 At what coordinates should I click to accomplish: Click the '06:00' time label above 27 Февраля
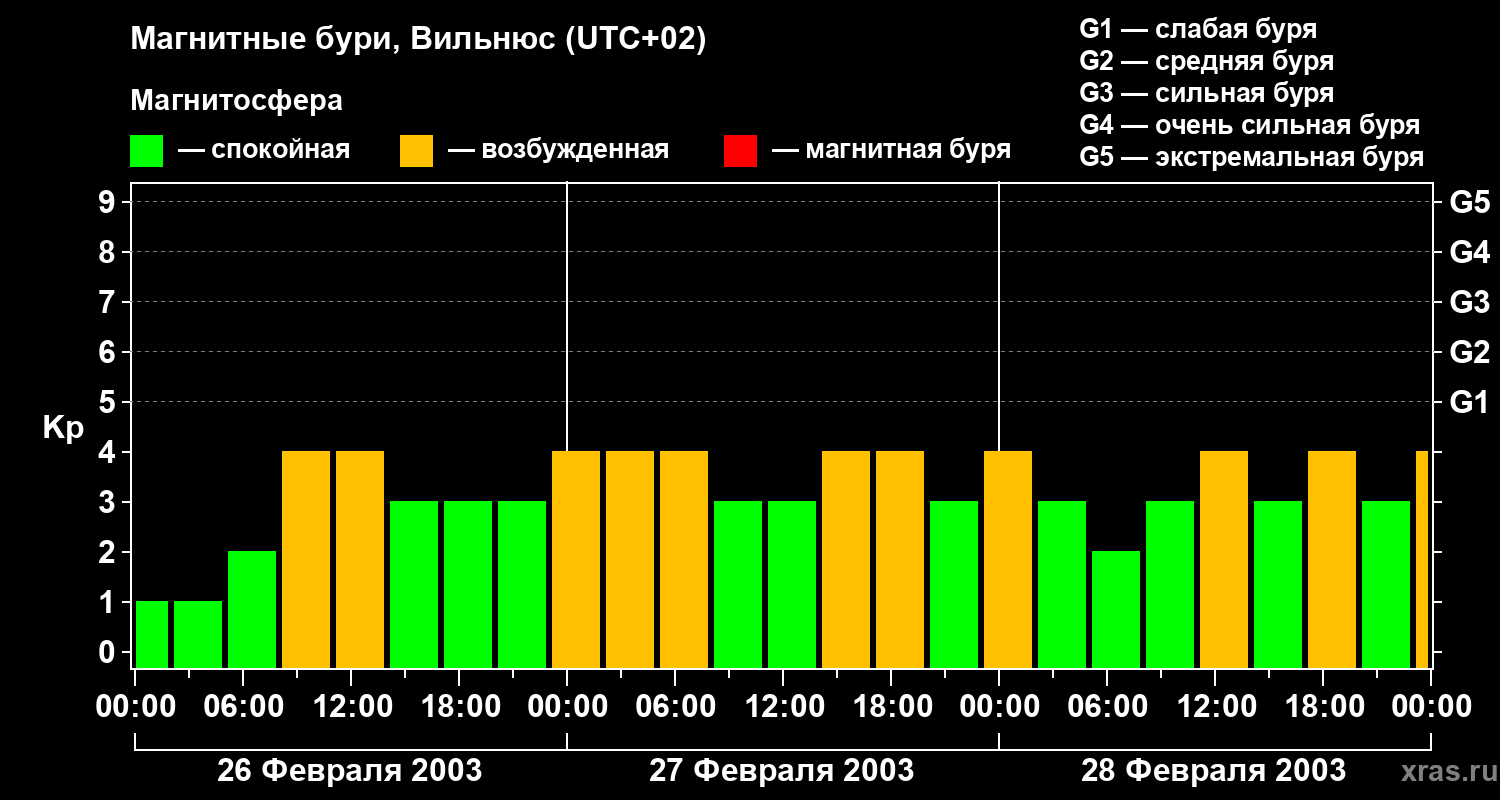point(675,706)
